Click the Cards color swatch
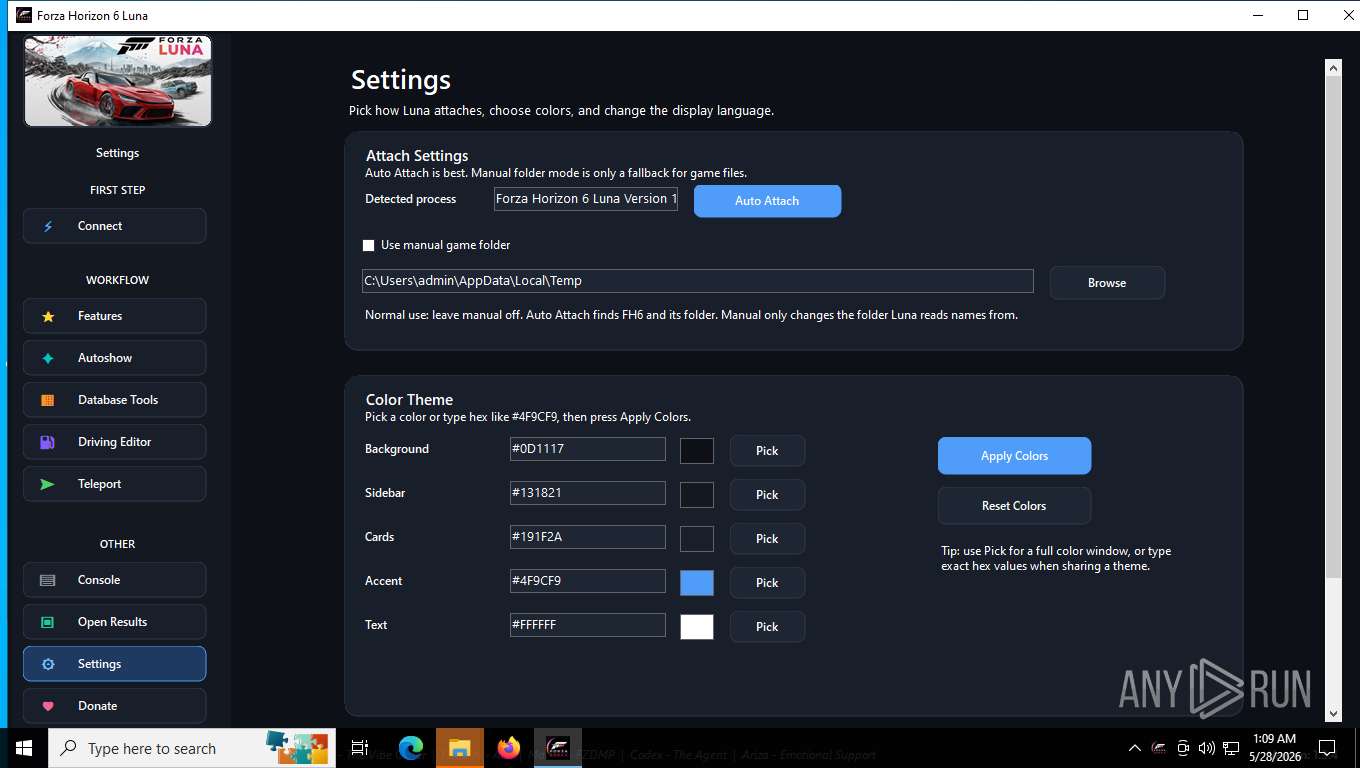Image resolution: width=1360 pixels, height=768 pixels. point(697,539)
